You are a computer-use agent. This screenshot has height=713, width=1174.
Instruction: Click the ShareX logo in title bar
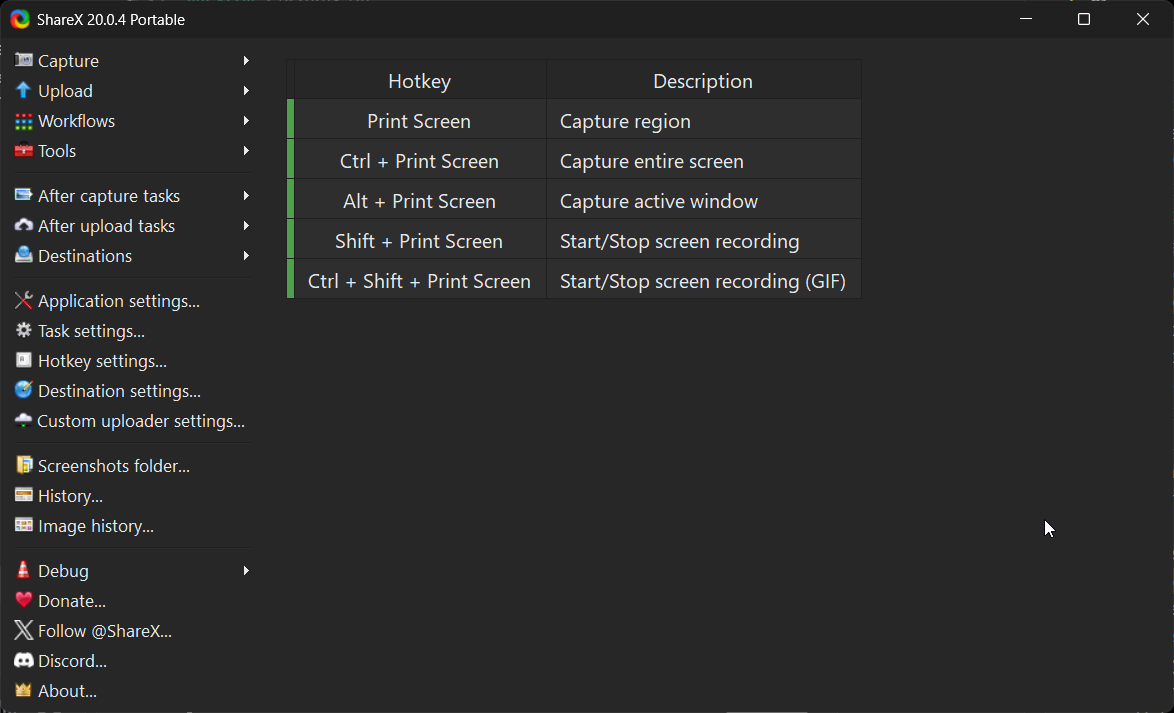pyautogui.click(x=20, y=19)
